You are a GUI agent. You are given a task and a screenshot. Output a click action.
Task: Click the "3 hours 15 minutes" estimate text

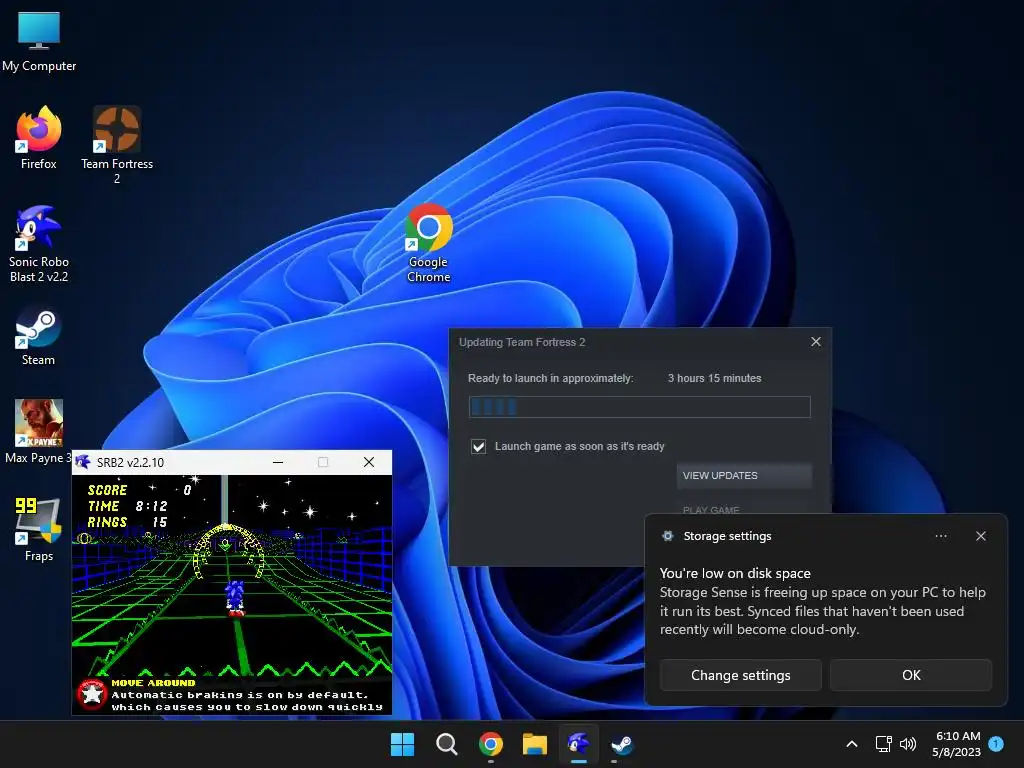pos(714,378)
